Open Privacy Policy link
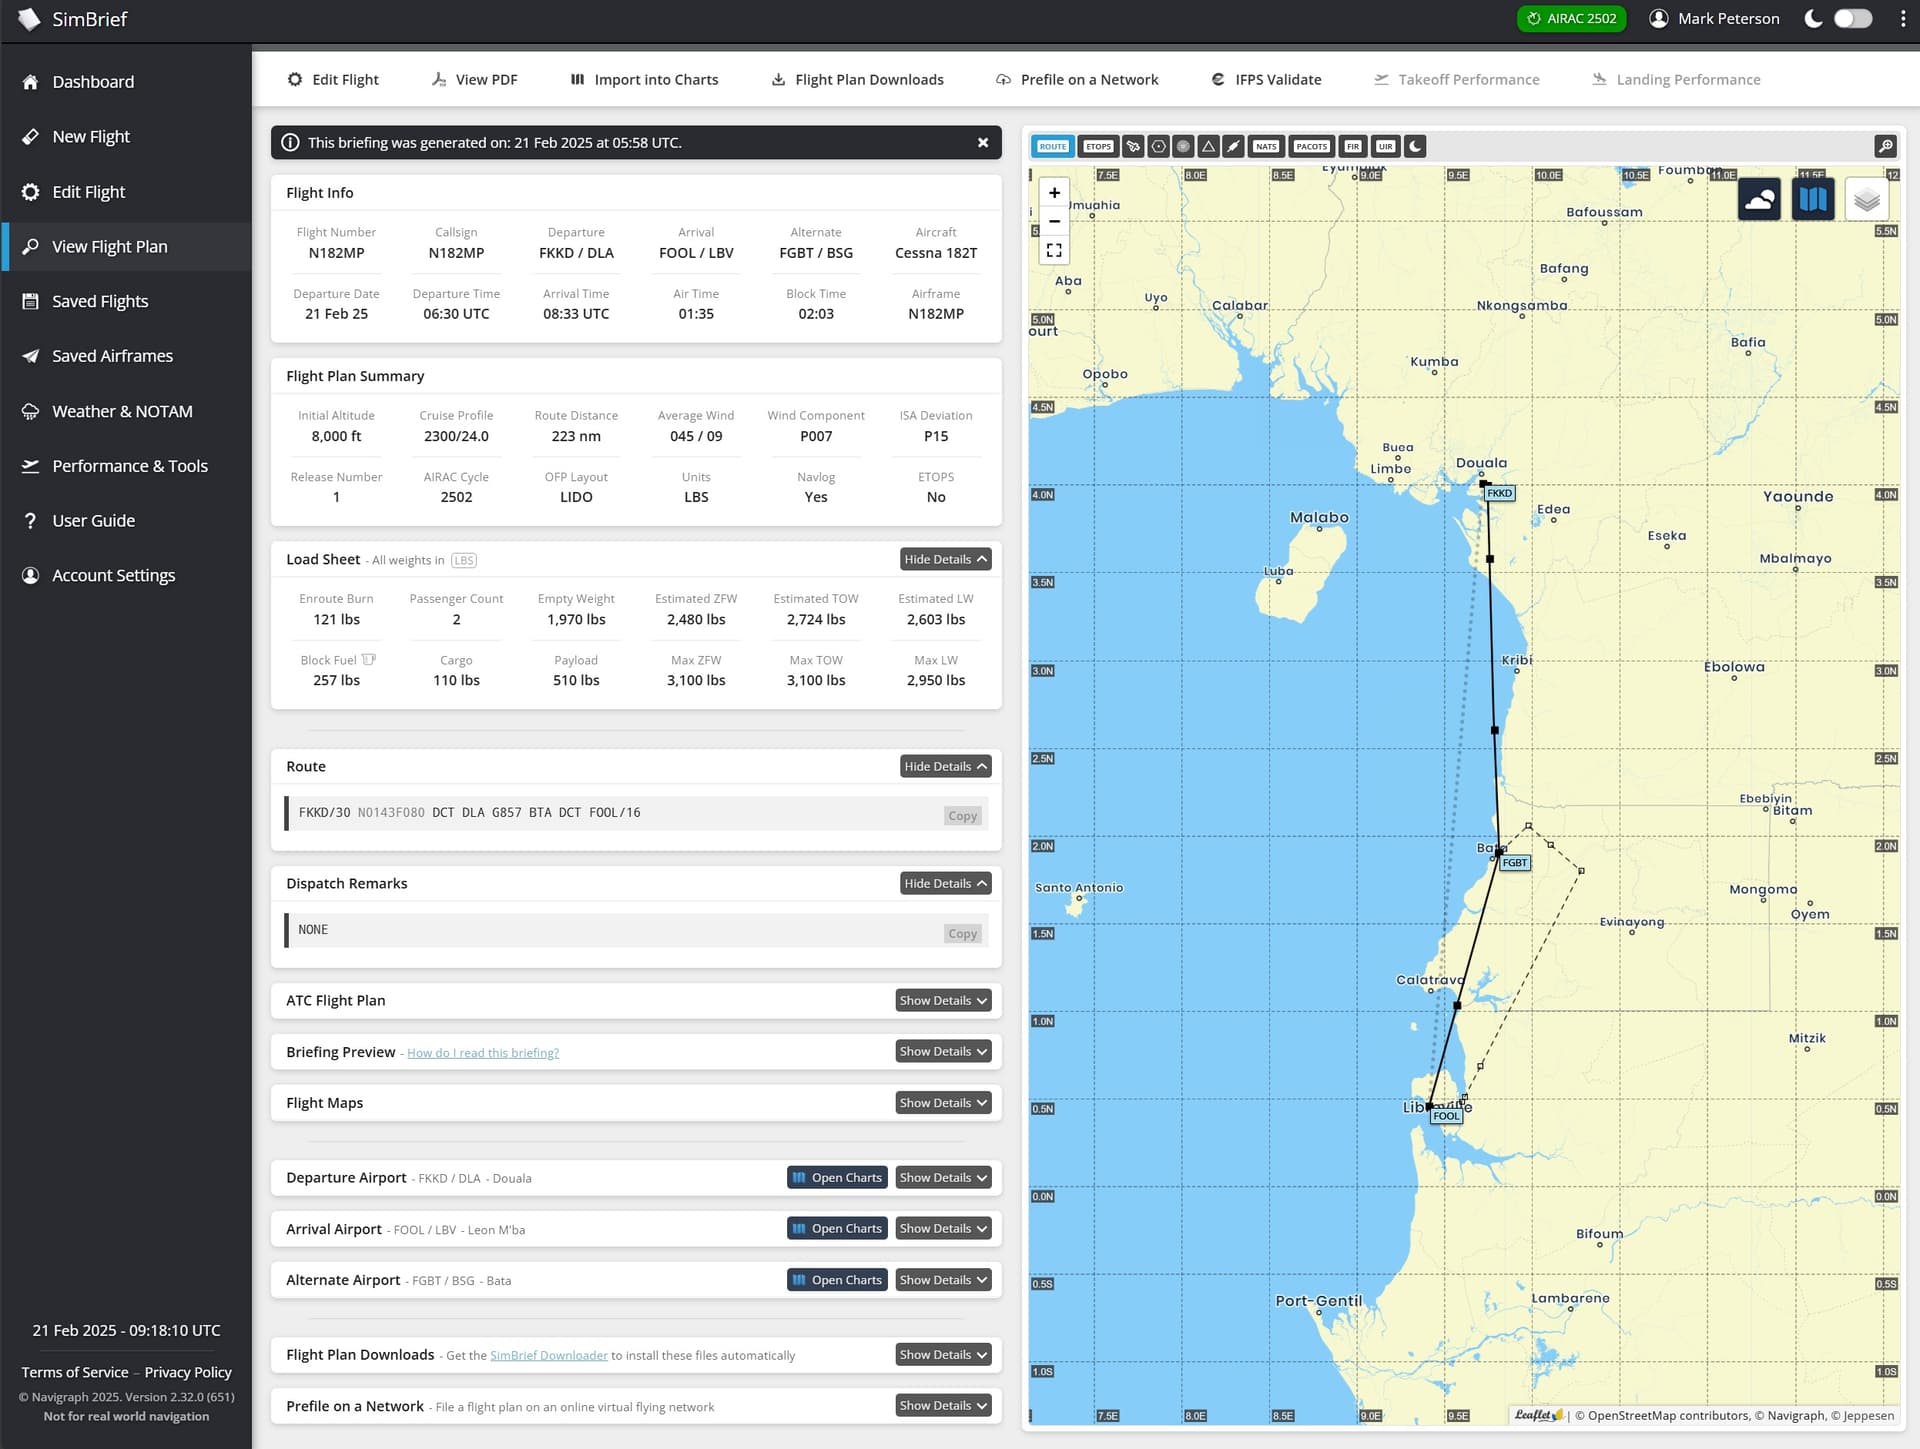 (188, 1373)
